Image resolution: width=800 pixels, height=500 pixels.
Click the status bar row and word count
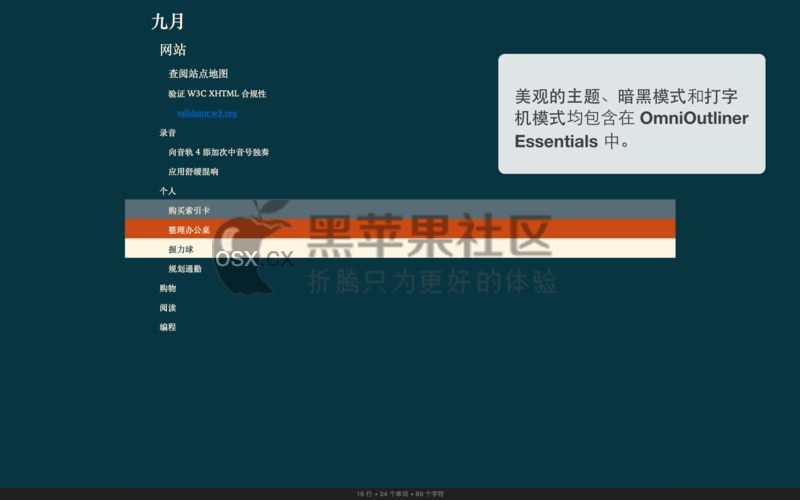pos(400,494)
